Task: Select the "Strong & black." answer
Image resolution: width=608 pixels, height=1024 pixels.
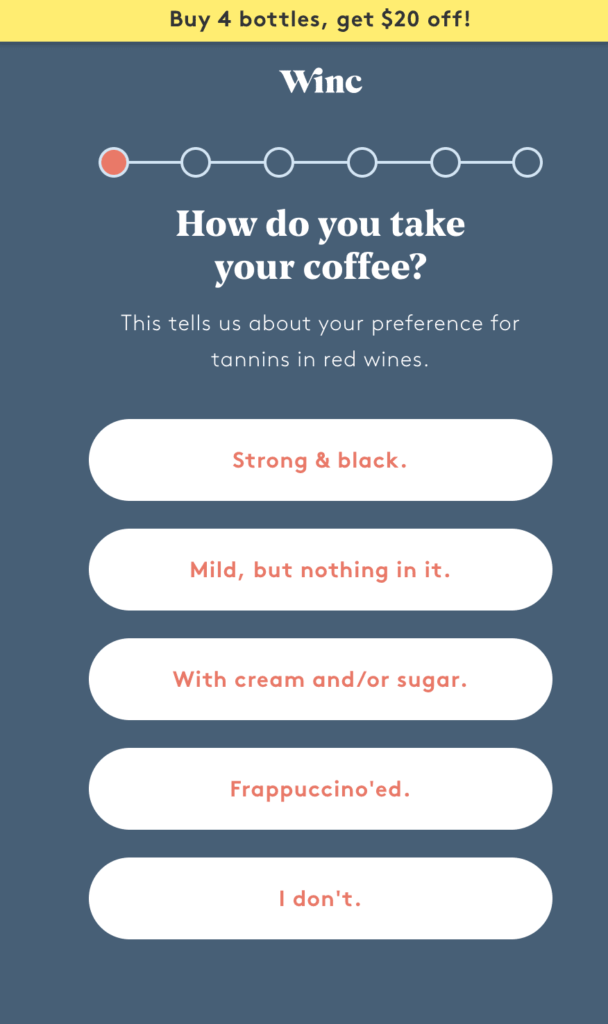Action: [x=320, y=460]
